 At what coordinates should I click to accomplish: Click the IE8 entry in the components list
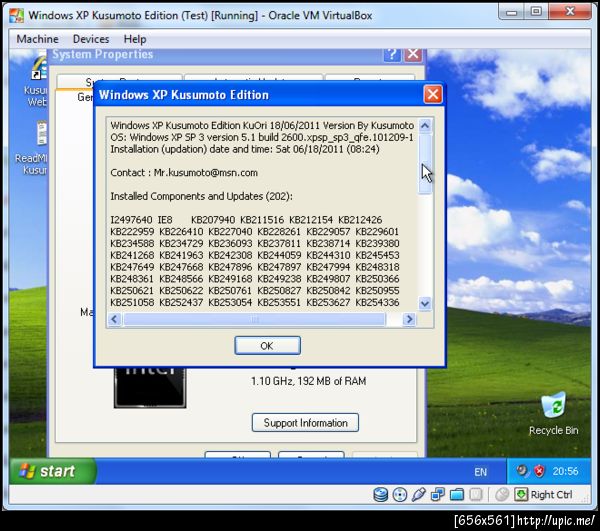(x=165, y=220)
